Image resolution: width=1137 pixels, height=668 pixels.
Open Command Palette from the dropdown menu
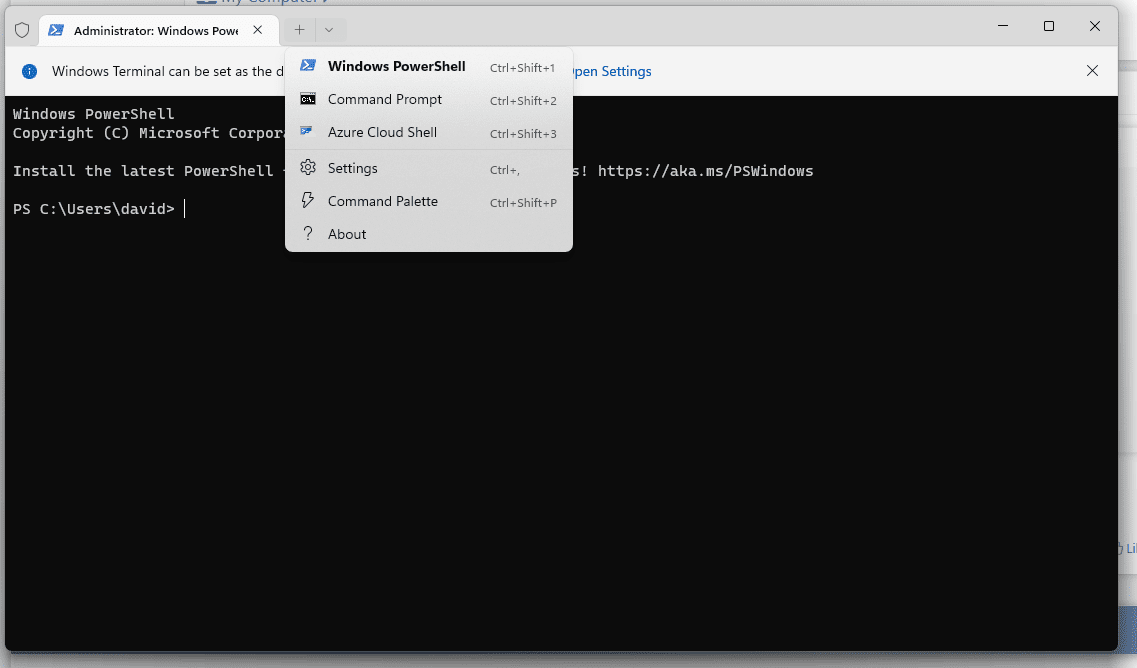click(x=429, y=202)
